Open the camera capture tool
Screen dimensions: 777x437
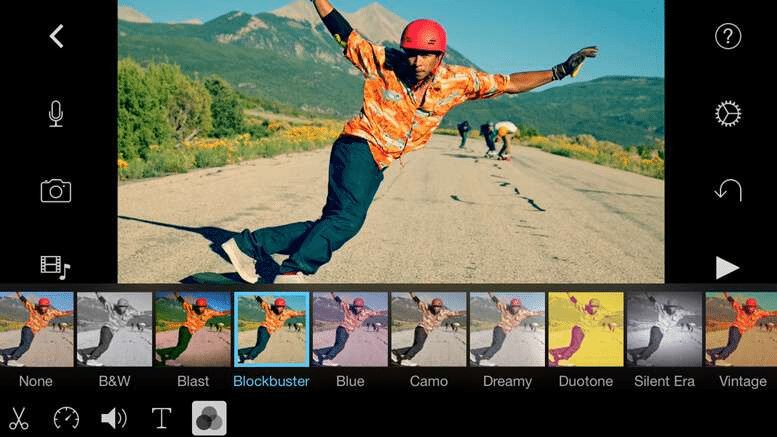pos(56,190)
